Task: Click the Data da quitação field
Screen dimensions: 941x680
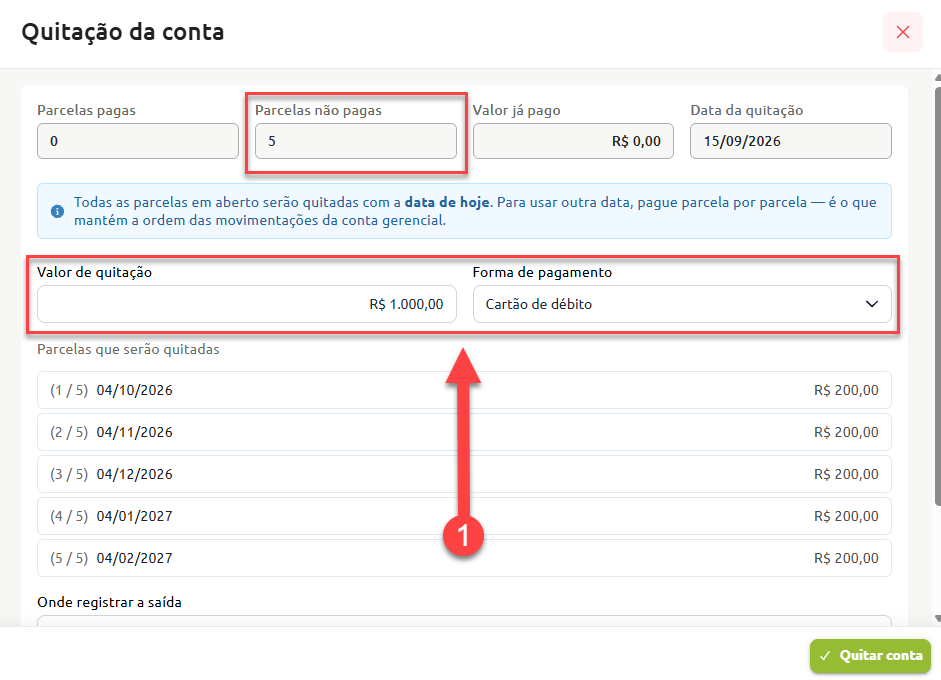Action: point(790,141)
